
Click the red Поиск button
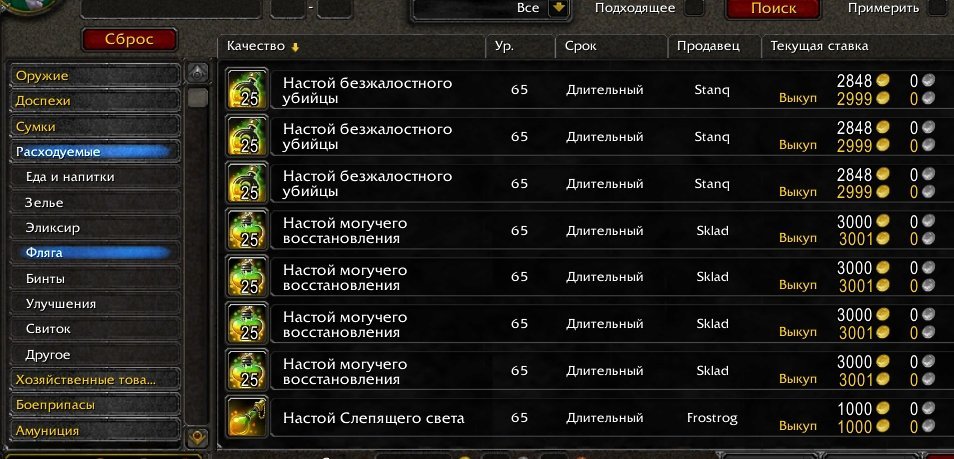pyautogui.click(x=773, y=9)
